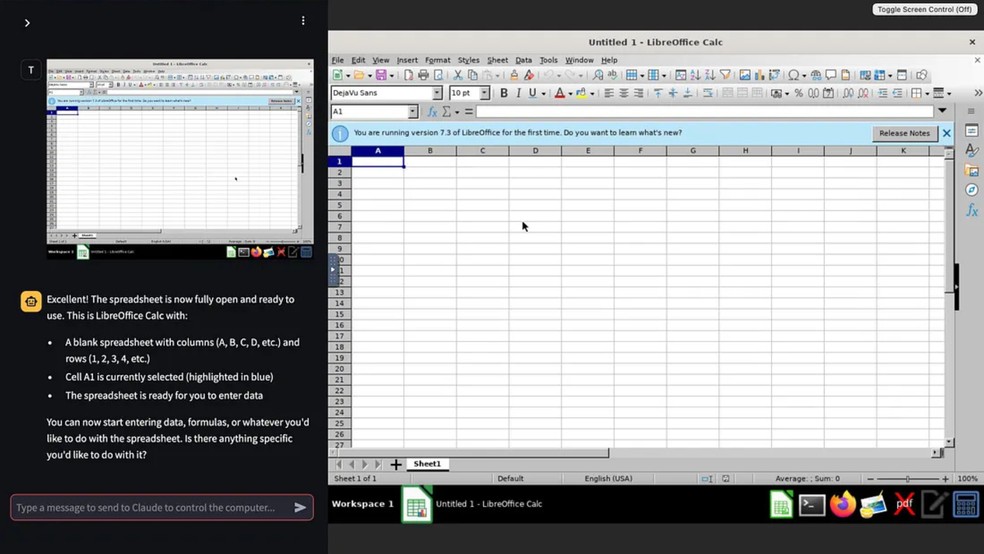
Task: Toggle selection mode in status bar
Action: pyautogui.click(x=706, y=479)
